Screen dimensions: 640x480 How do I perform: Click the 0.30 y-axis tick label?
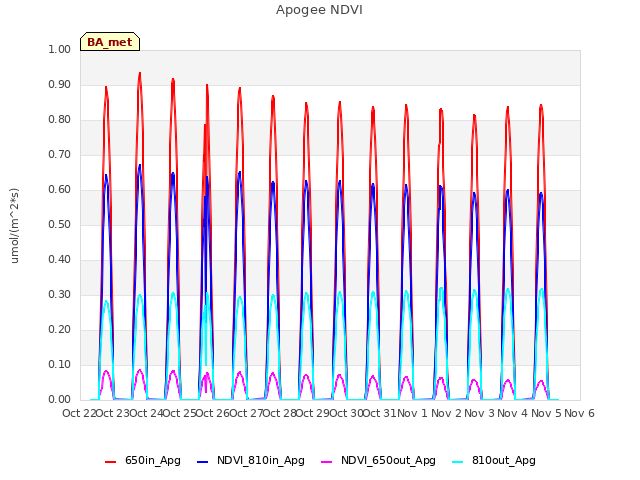coord(60,295)
